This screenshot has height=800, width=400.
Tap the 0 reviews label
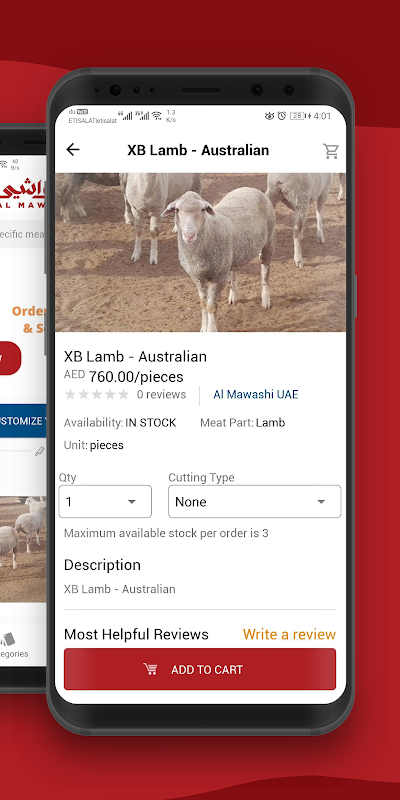[x=161, y=394]
